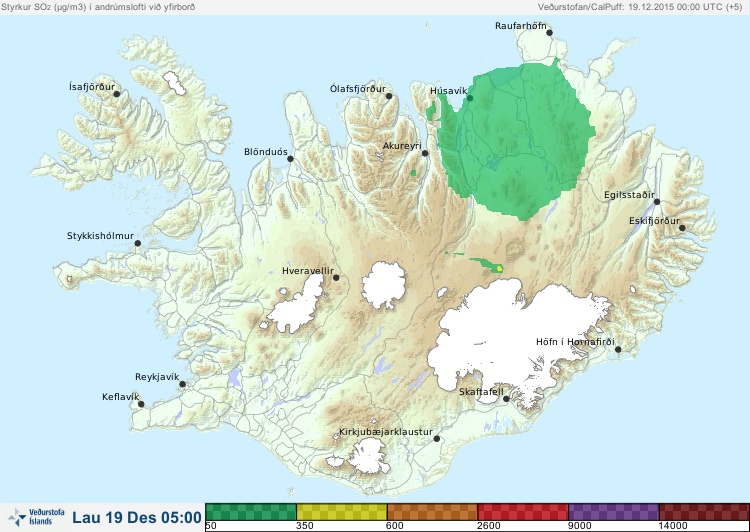The height and width of the screenshot is (532, 750).
Task: Select the purple 9000 legend color band
Action: [x=614, y=512]
